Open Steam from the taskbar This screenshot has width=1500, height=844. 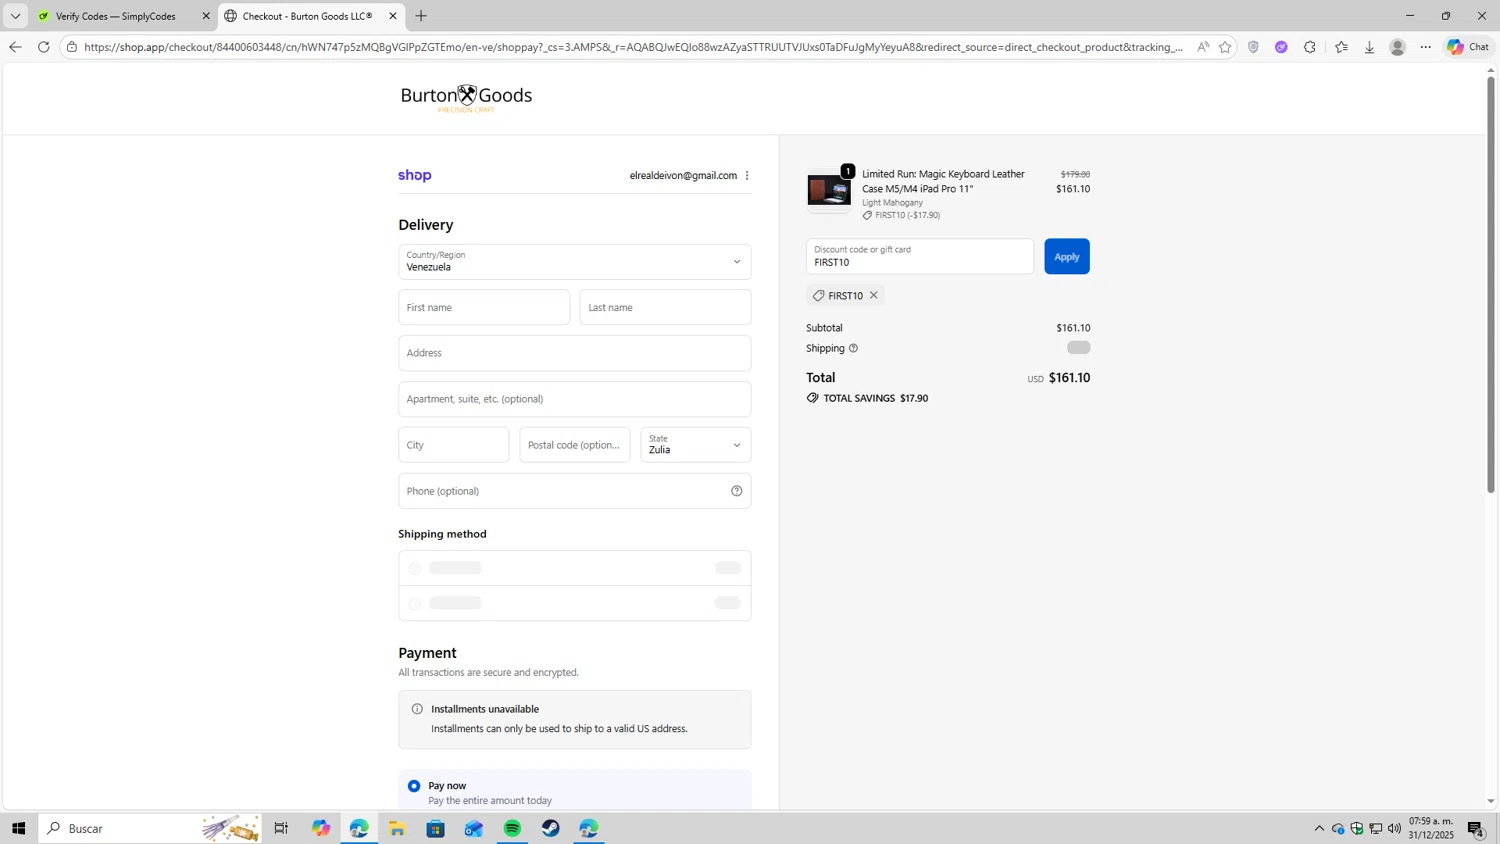(551, 828)
